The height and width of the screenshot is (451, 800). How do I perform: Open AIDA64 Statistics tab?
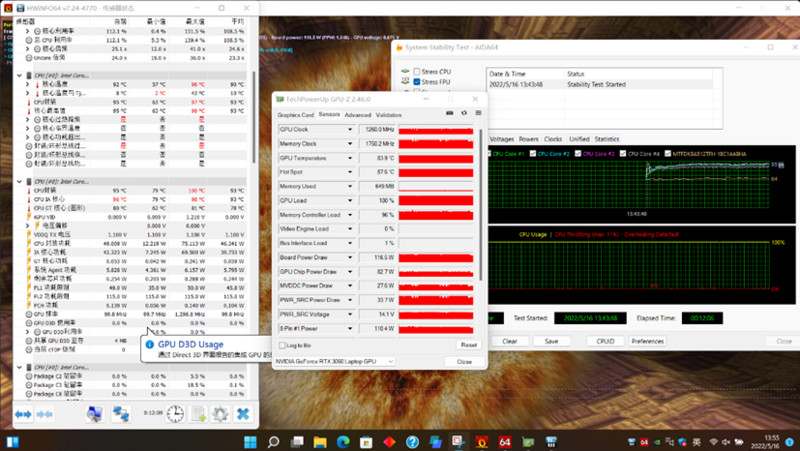click(x=607, y=139)
